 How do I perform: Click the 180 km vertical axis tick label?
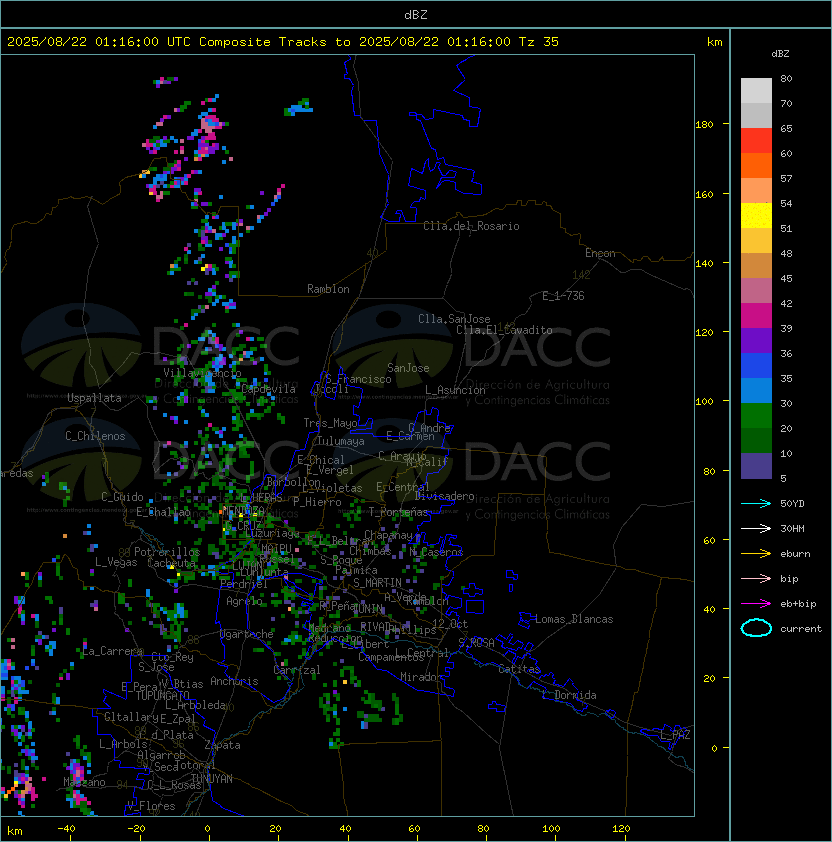[704, 125]
